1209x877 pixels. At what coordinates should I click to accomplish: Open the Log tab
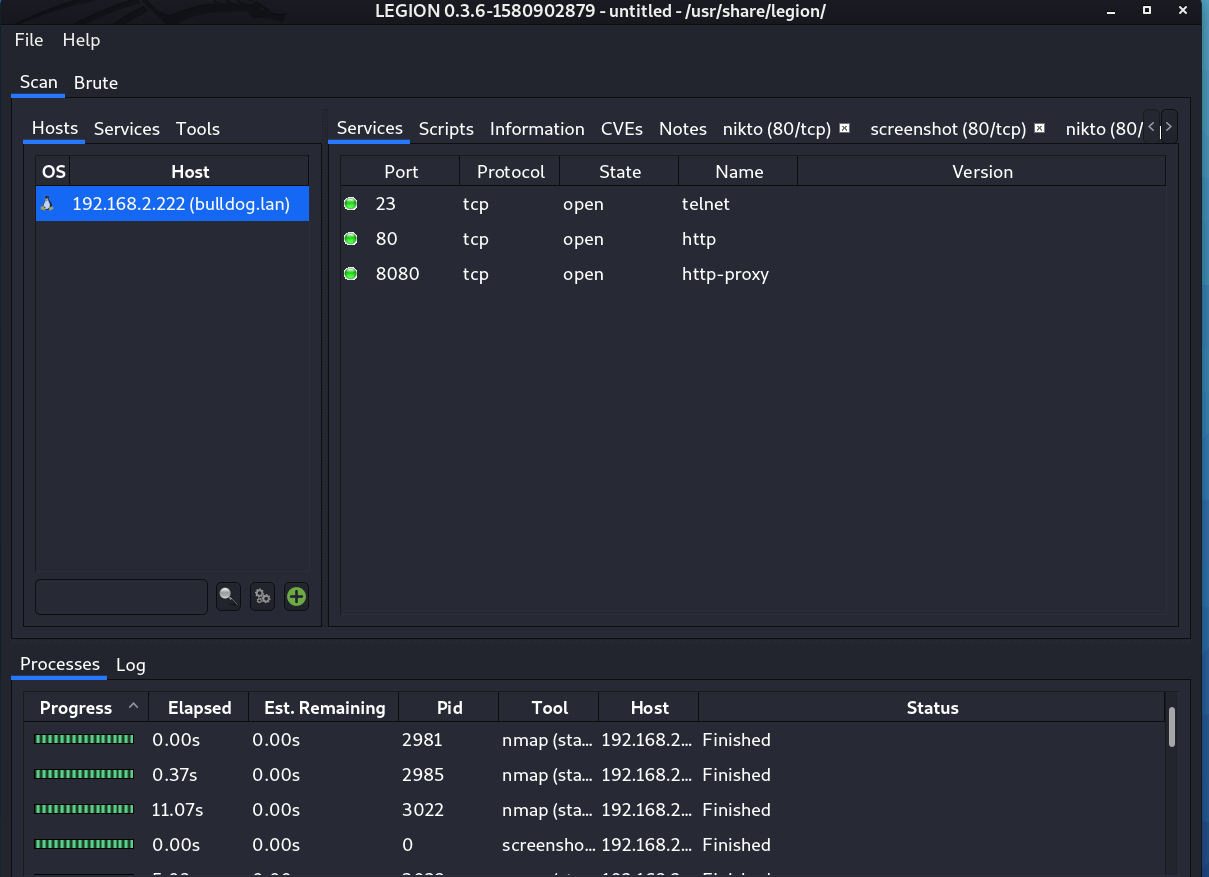pos(131,665)
